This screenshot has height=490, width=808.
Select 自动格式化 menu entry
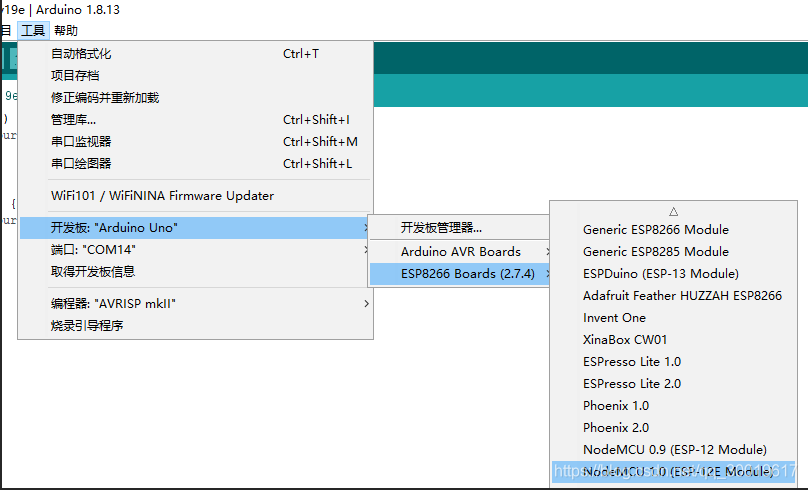195,54
